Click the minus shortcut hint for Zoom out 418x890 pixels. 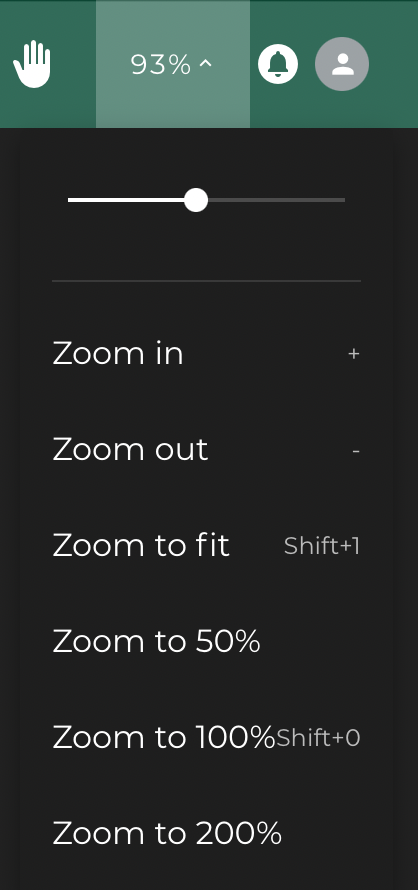coord(356,451)
